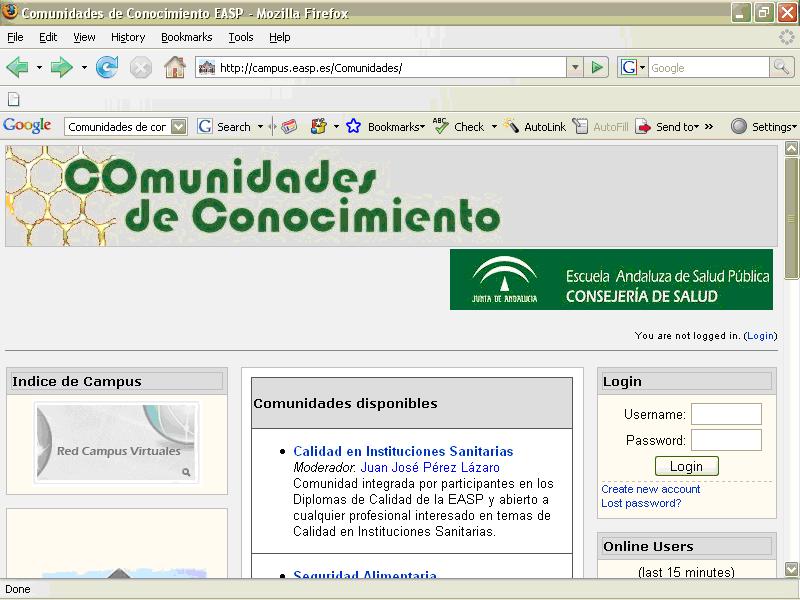This screenshot has width=800, height=600.
Task: Click the Login button in Login panel
Action: pos(686,467)
